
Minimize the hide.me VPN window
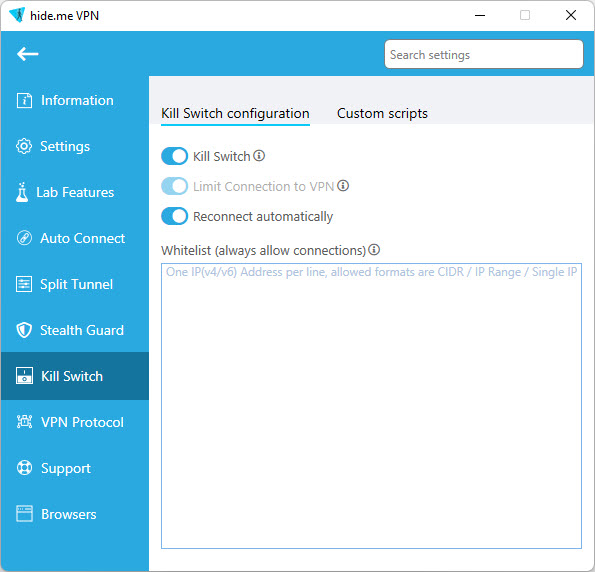pos(480,15)
